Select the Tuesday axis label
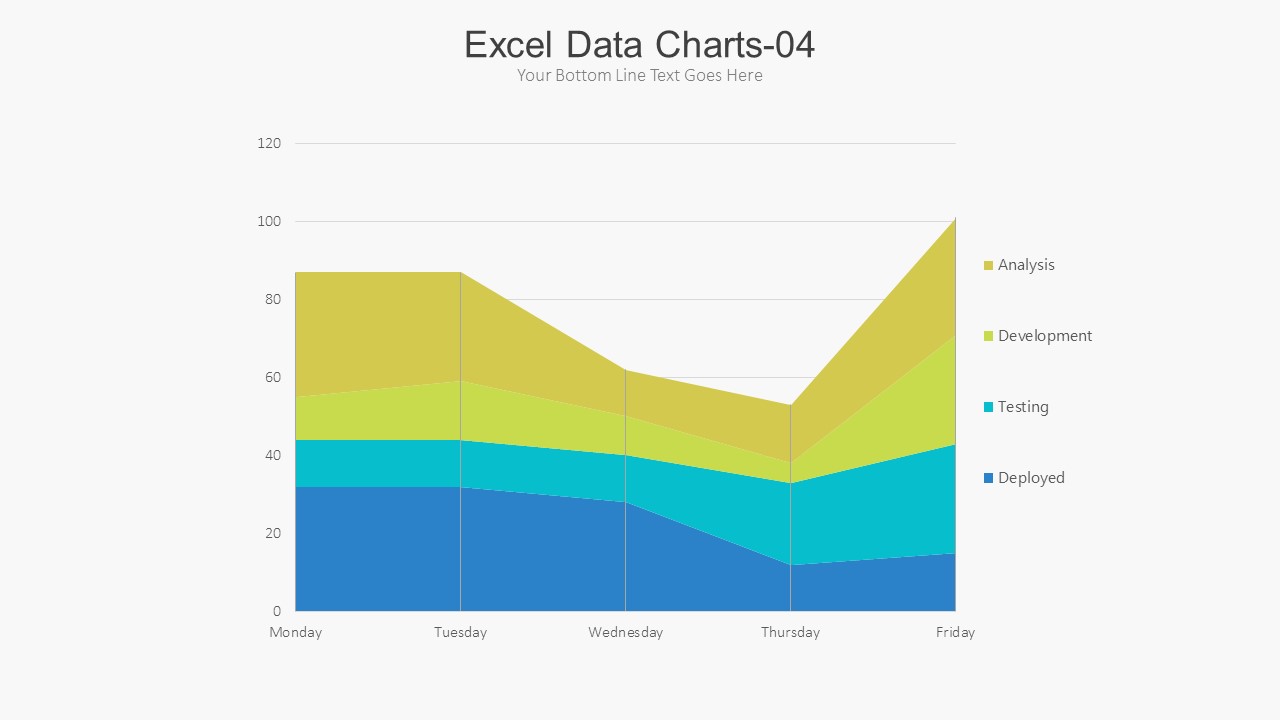The height and width of the screenshot is (720, 1280). click(461, 632)
